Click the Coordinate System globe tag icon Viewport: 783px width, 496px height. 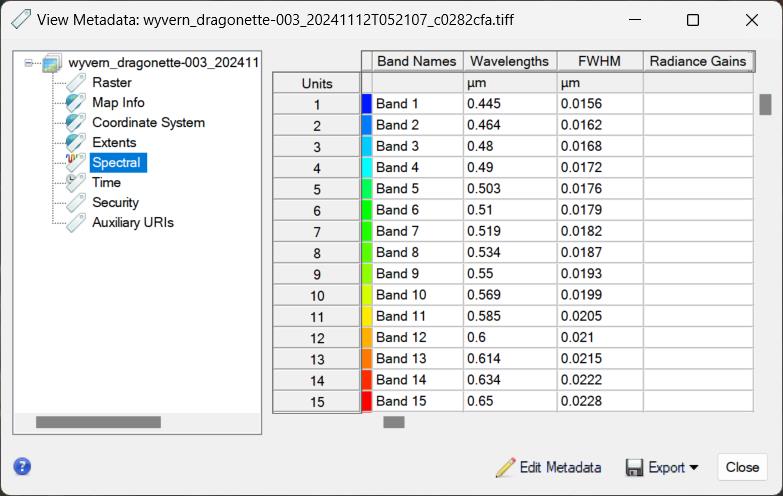coord(76,122)
